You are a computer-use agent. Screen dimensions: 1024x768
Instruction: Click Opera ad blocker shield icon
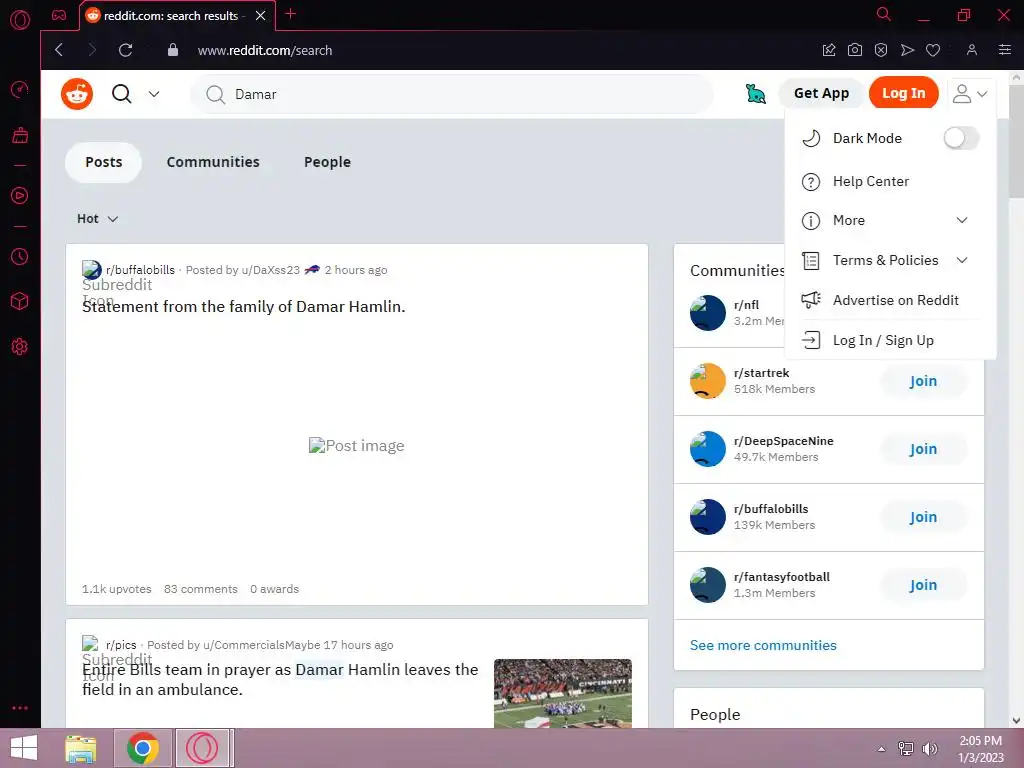point(881,50)
